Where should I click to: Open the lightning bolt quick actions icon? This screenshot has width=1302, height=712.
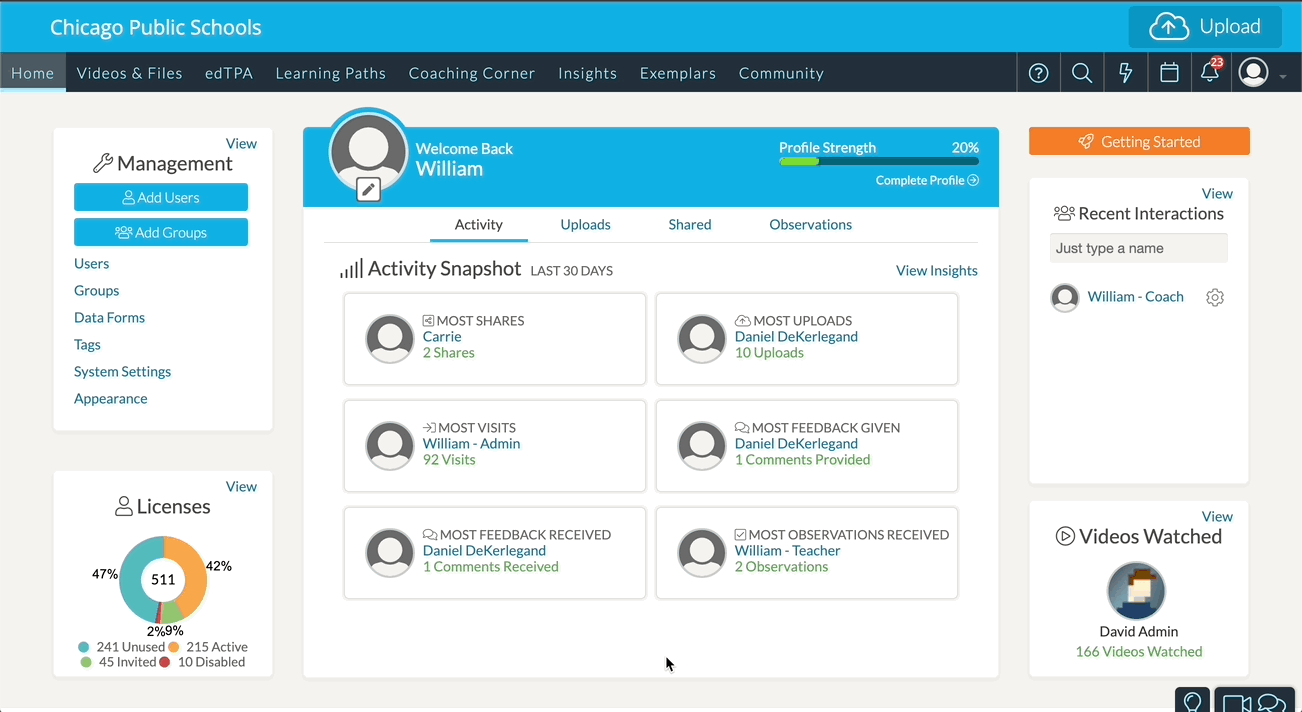click(x=1125, y=73)
